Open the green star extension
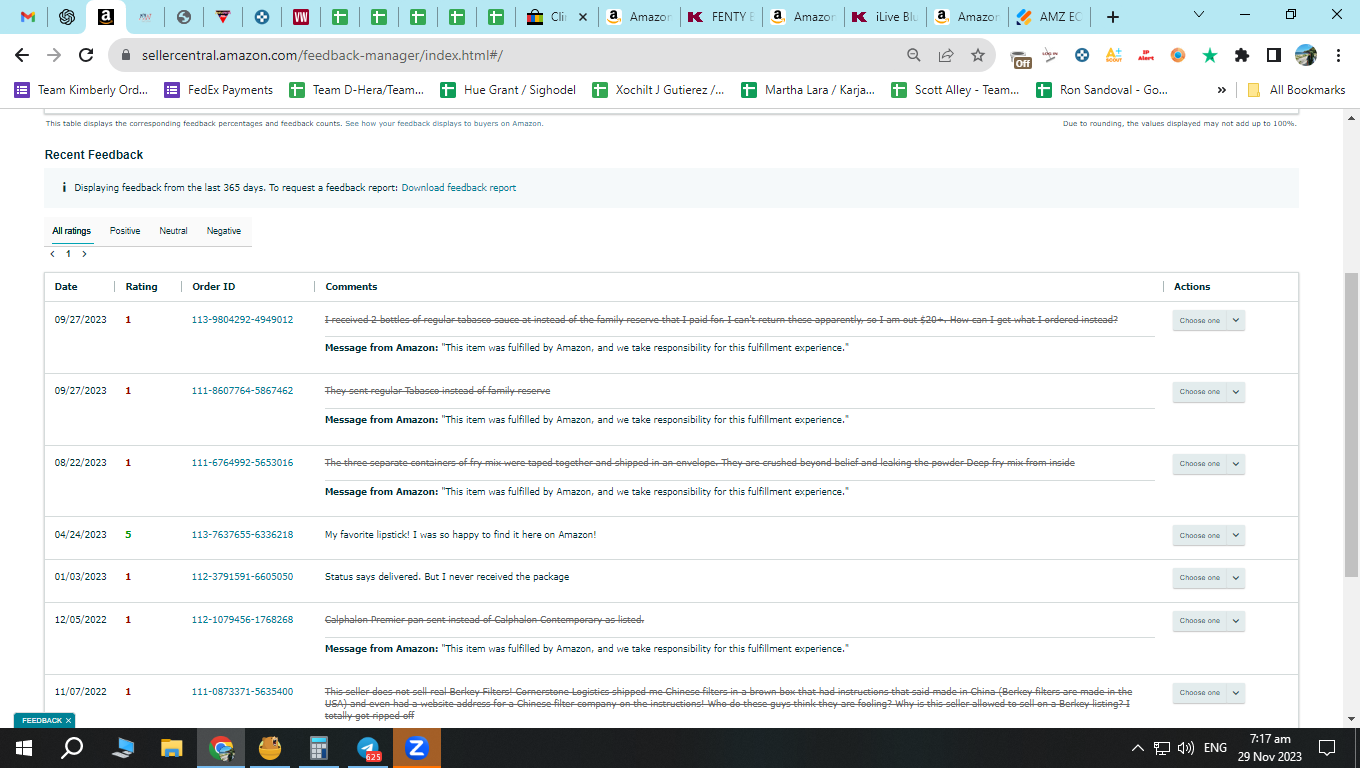1360x768 pixels. (x=1210, y=55)
